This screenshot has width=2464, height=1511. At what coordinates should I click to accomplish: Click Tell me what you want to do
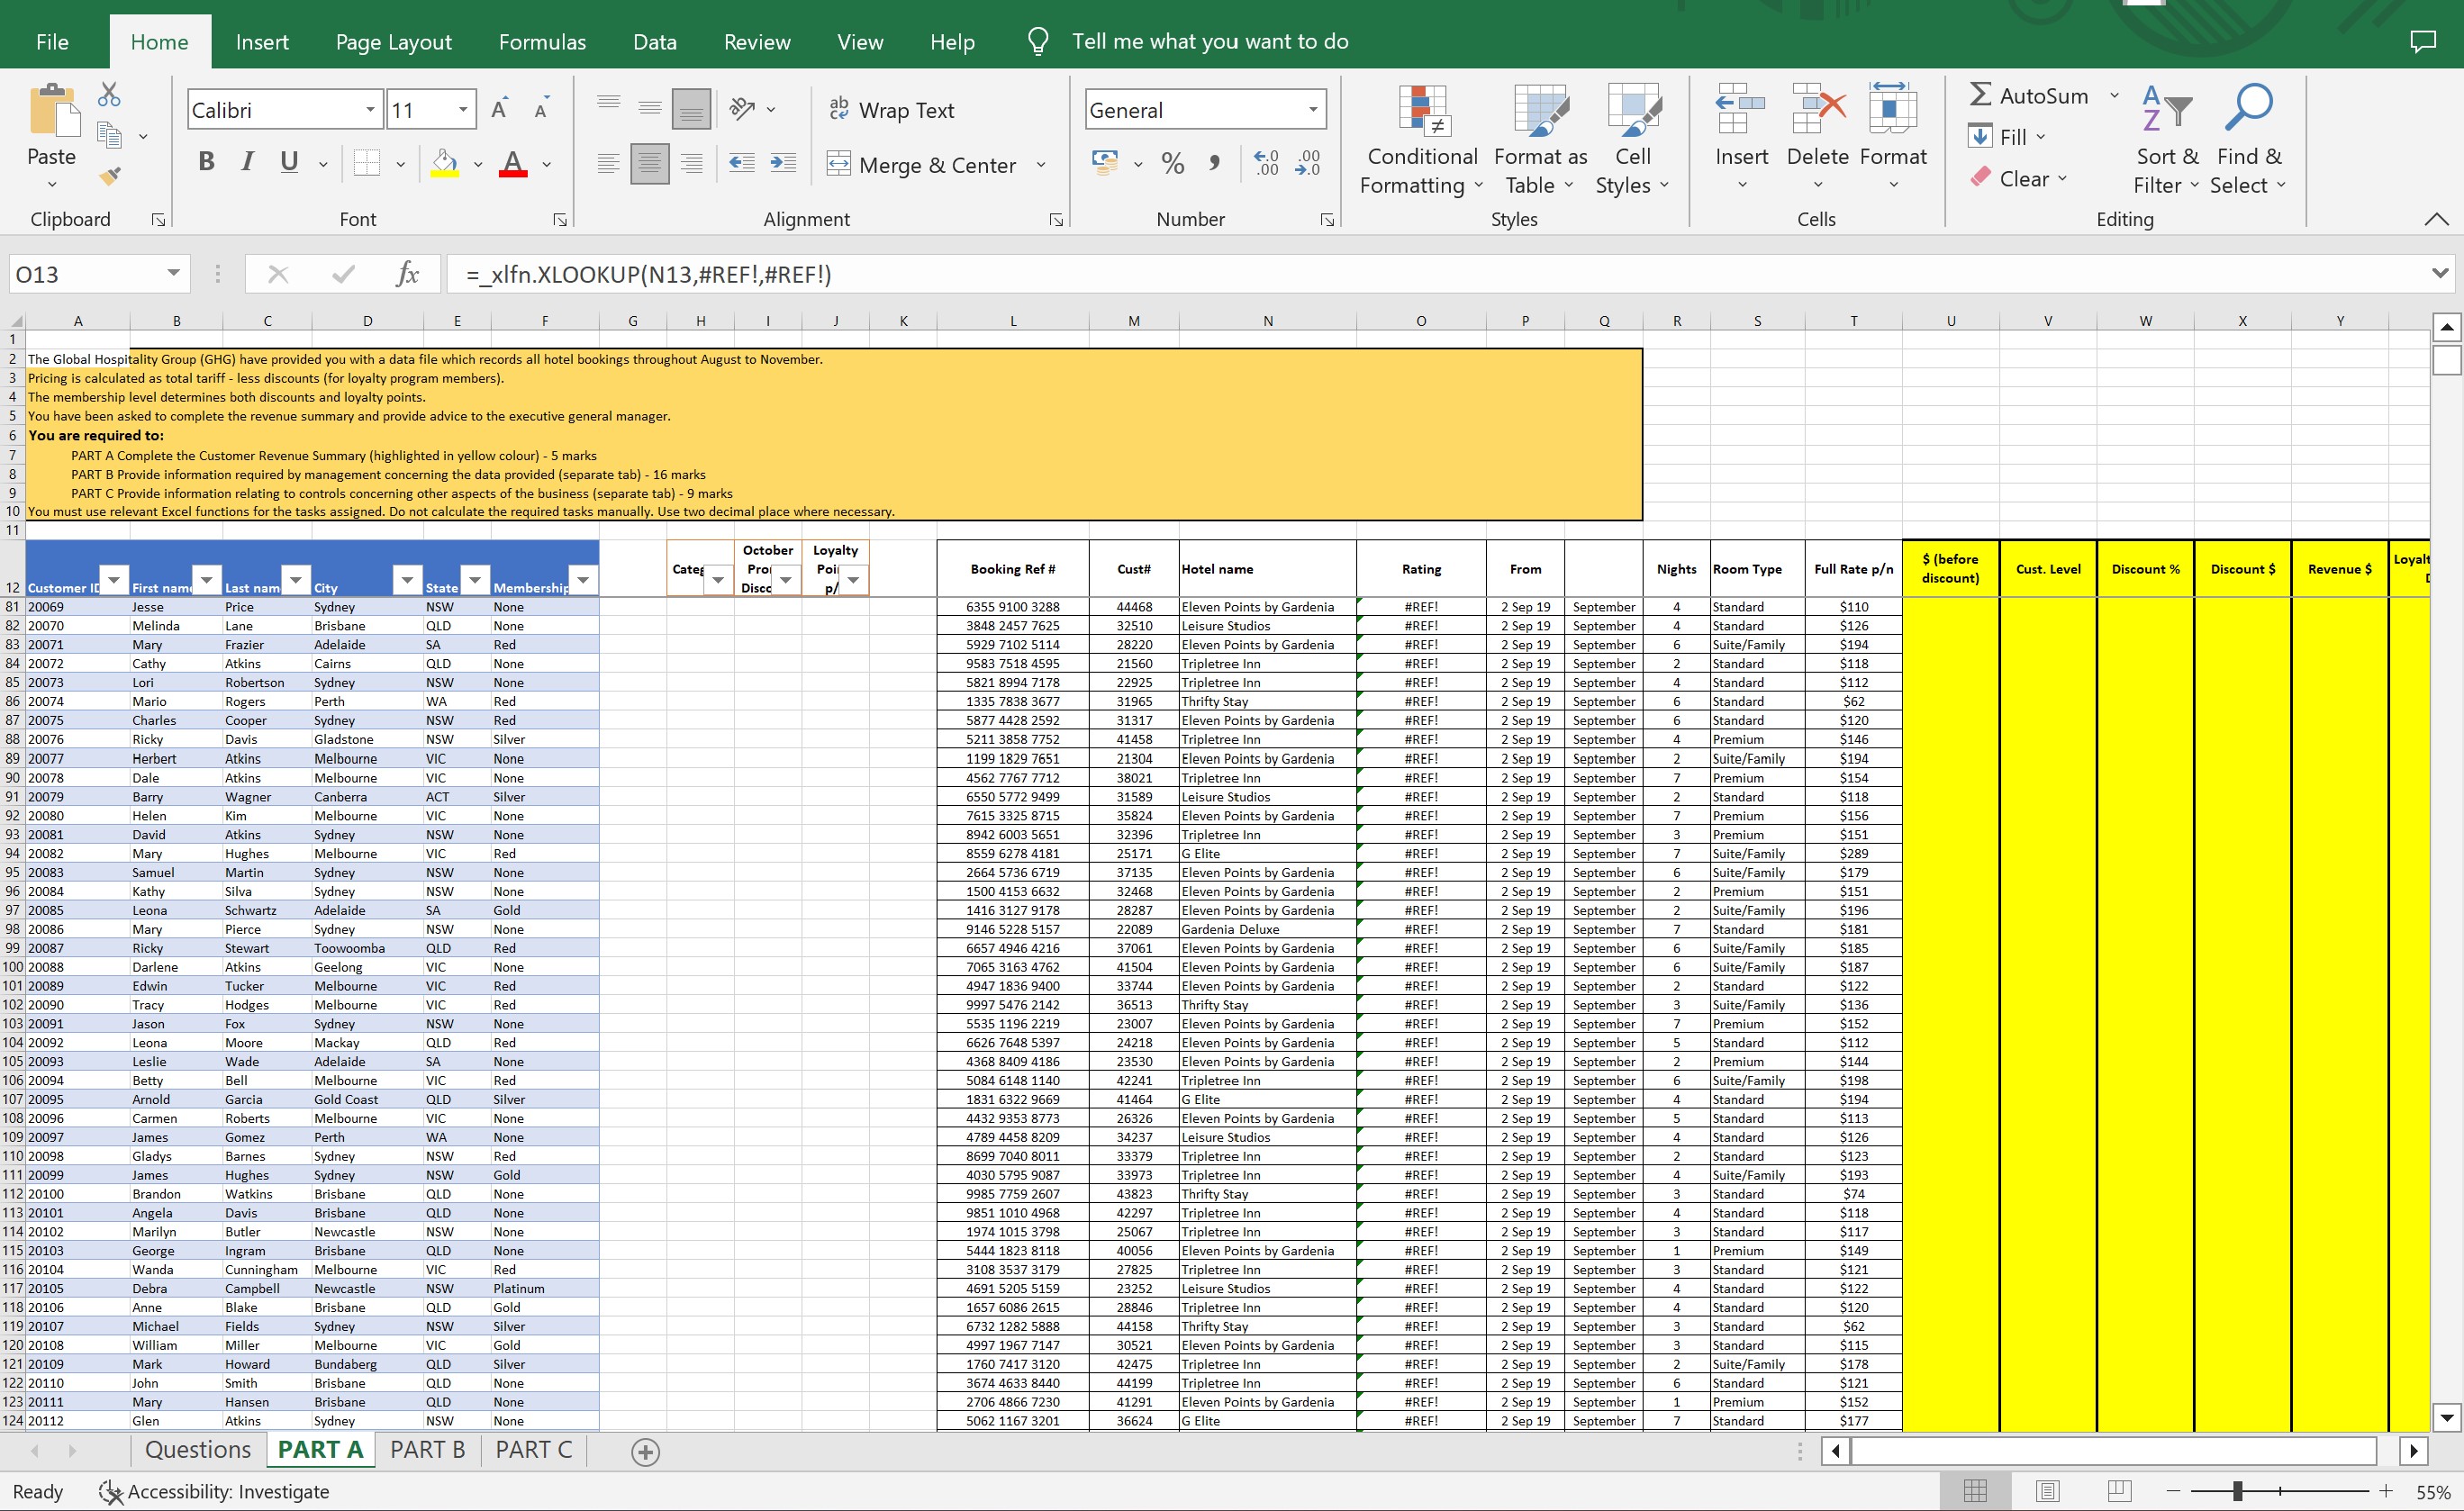(1210, 41)
